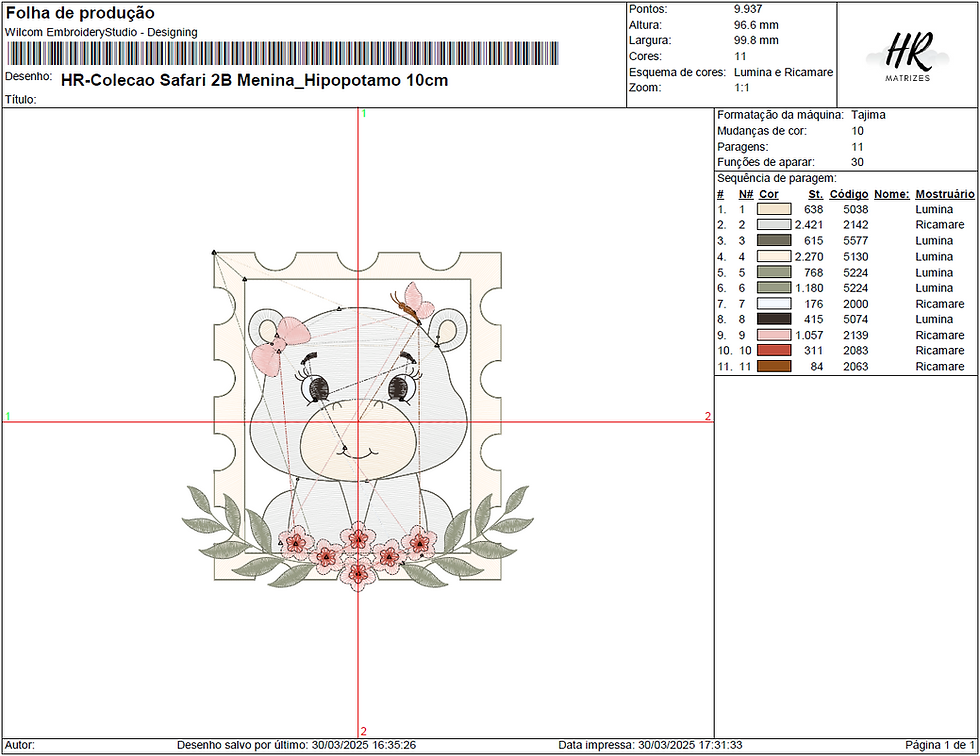The width and height of the screenshot is (980, 756).
Task: Click the barcode under the header
Action: (x=282, y=54)
